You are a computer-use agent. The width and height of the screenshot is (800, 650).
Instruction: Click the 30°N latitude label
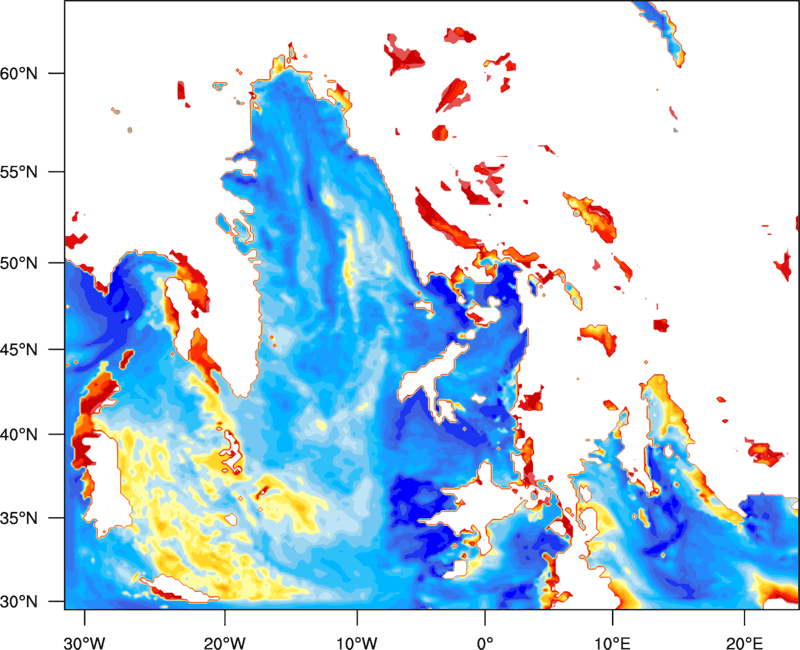19,602
